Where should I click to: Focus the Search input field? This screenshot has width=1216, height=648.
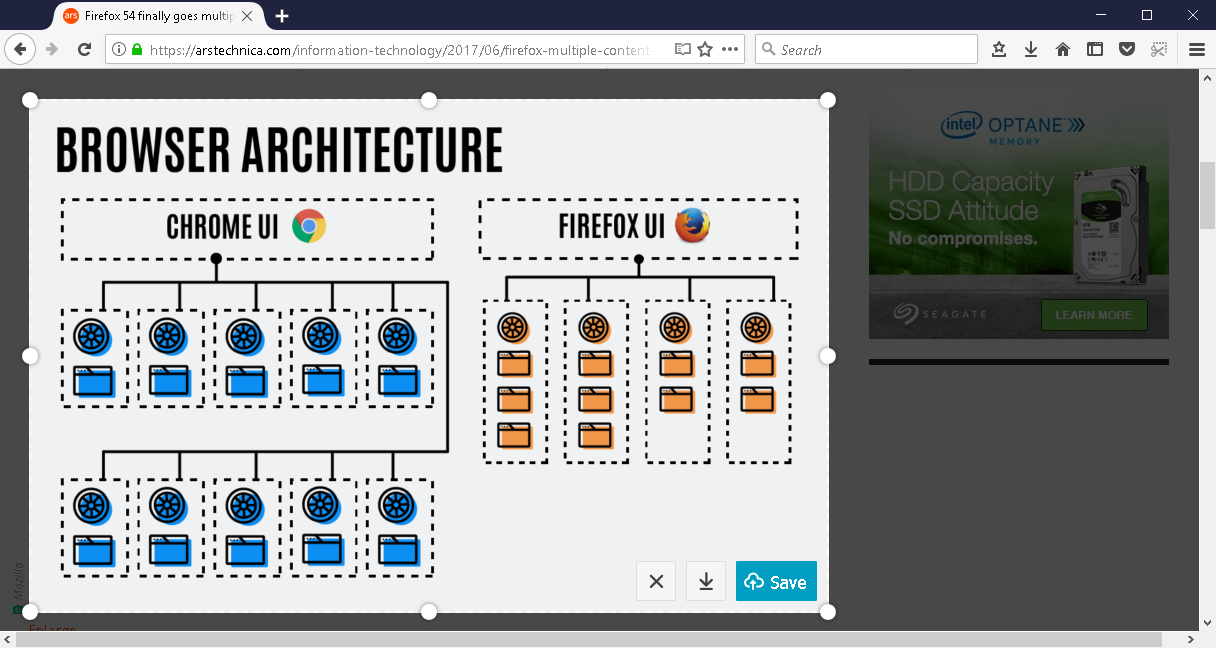pos(866,49)
